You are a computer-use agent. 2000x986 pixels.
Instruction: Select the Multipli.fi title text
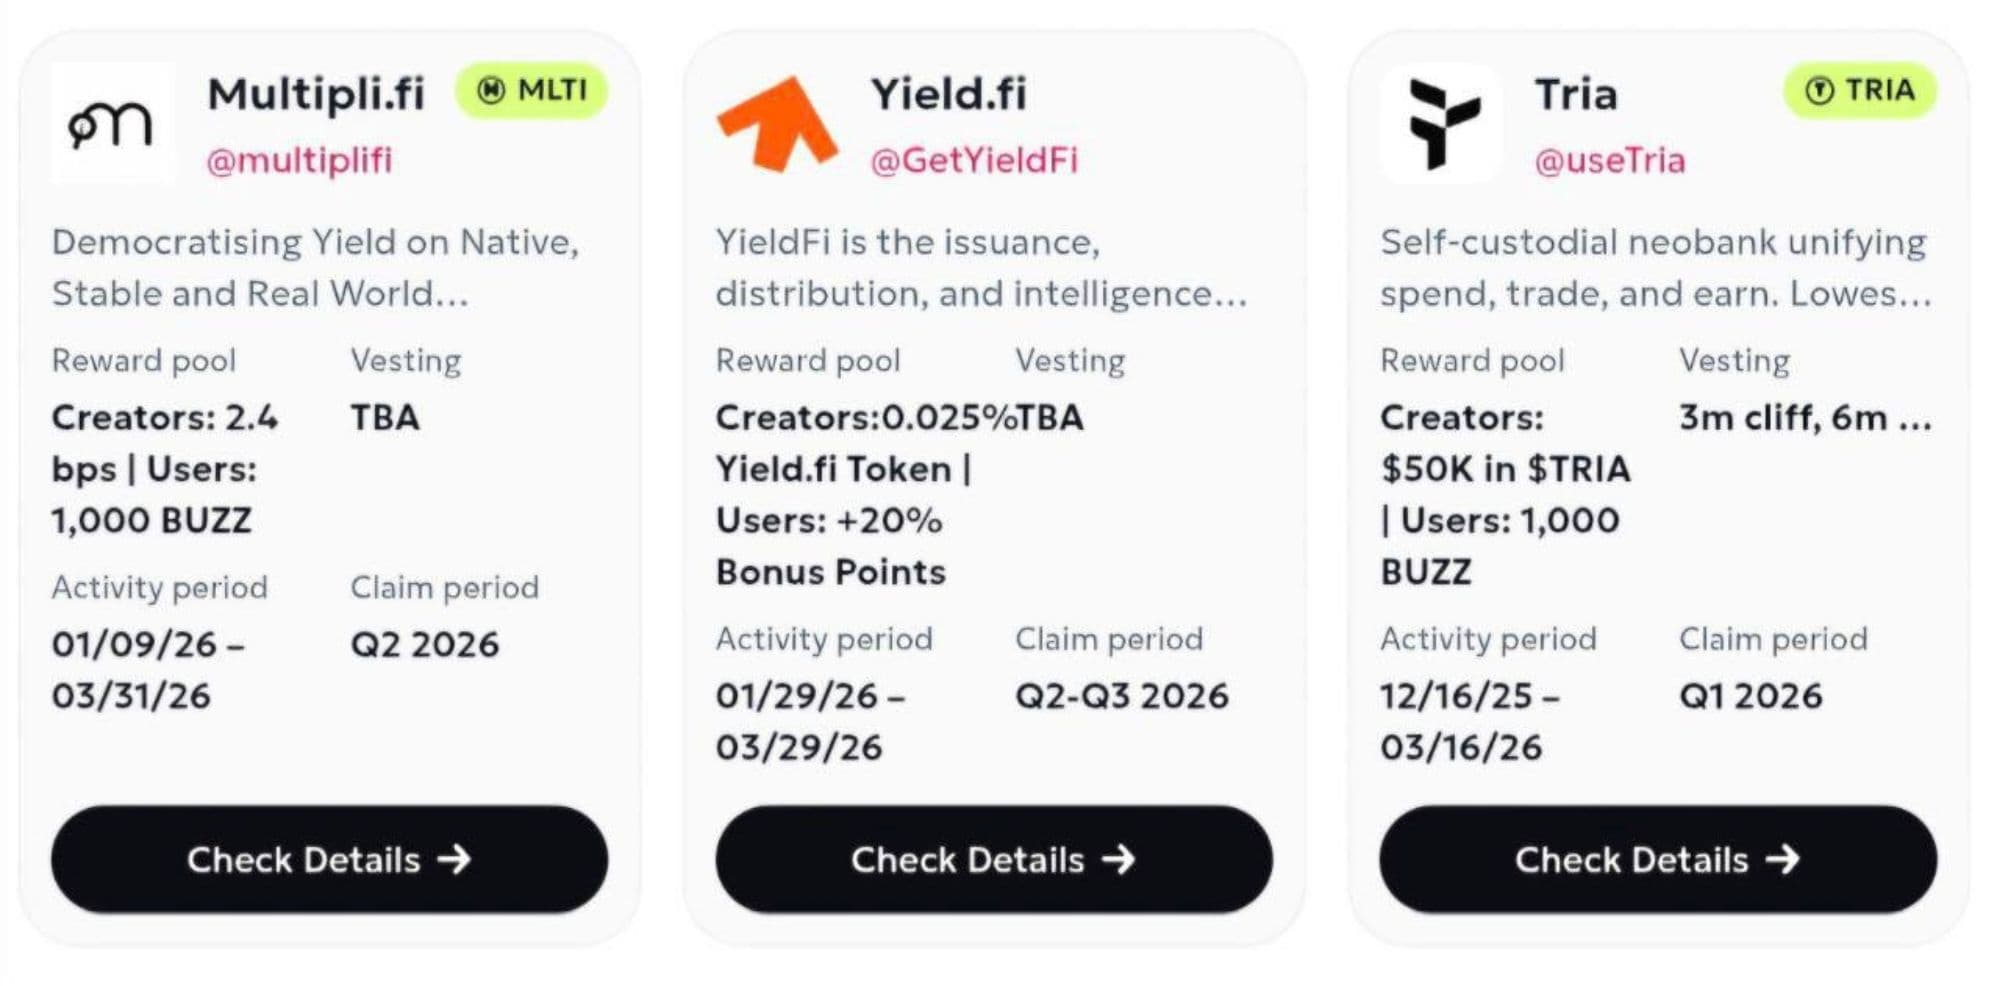316,94
